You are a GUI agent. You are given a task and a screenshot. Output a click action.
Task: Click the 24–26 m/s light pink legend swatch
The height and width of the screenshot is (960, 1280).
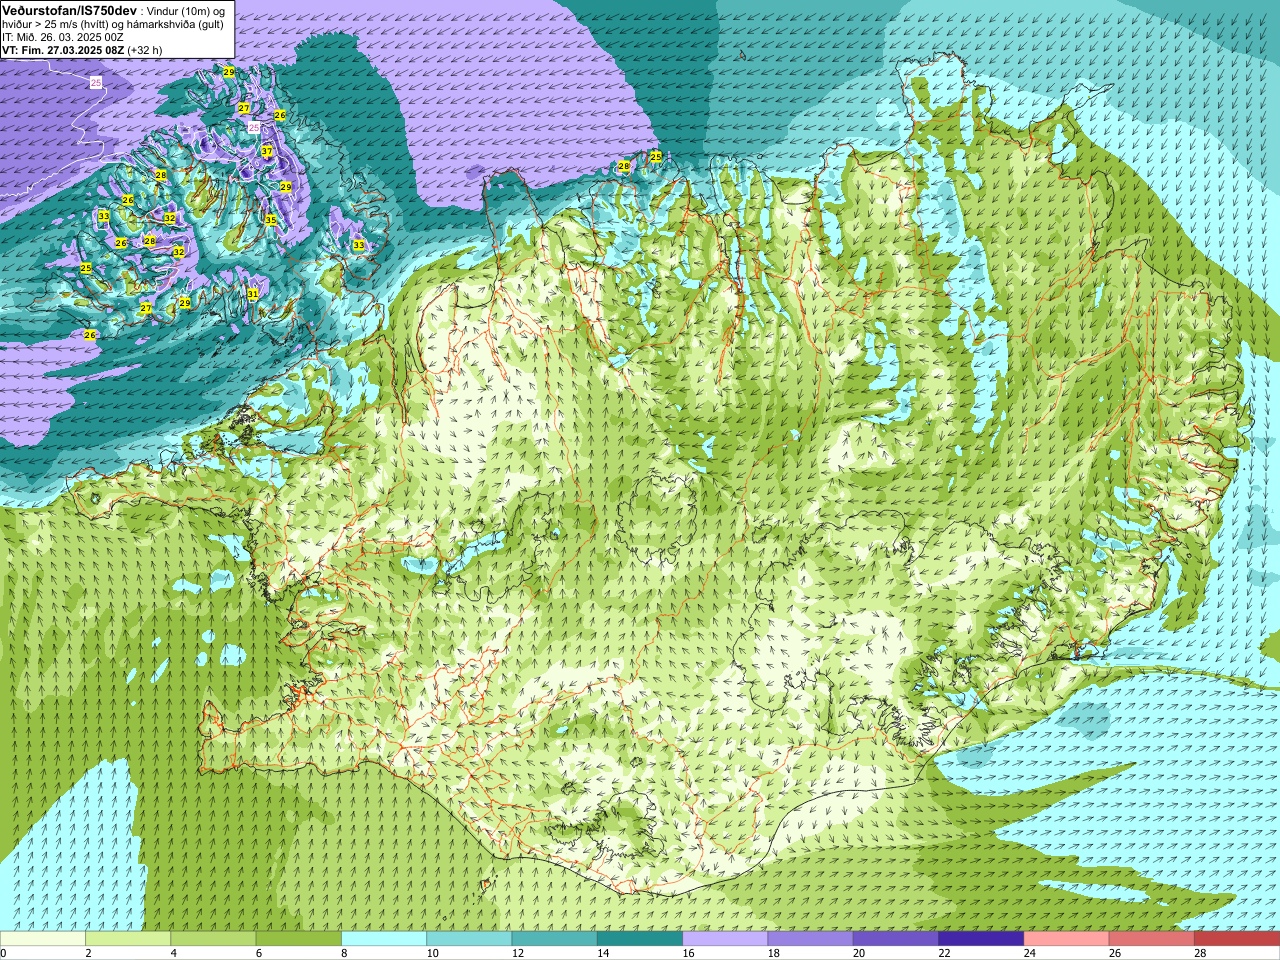(1066, 939)
